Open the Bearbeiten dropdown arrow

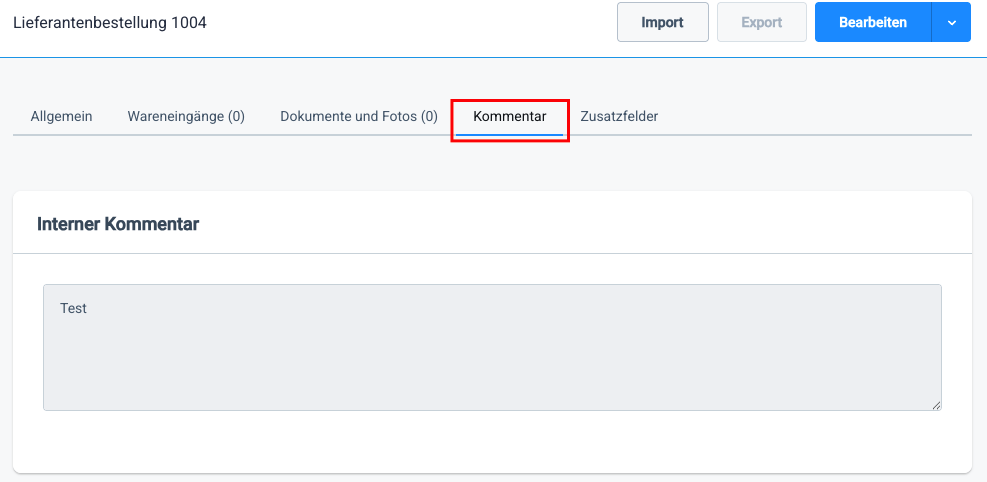click(951, 22)
